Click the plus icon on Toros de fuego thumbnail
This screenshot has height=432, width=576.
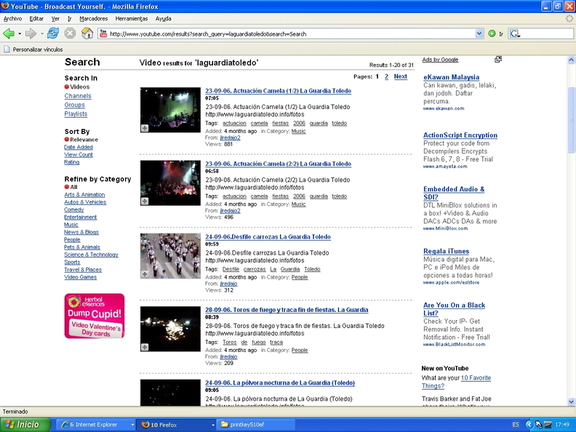pyautogui.click(x=144, y=347)
